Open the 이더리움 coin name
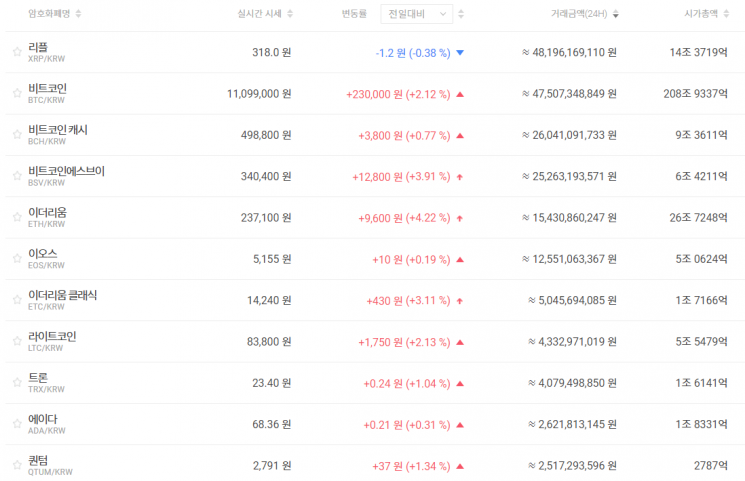Viewport: 745px width, 481px height. 48,212
